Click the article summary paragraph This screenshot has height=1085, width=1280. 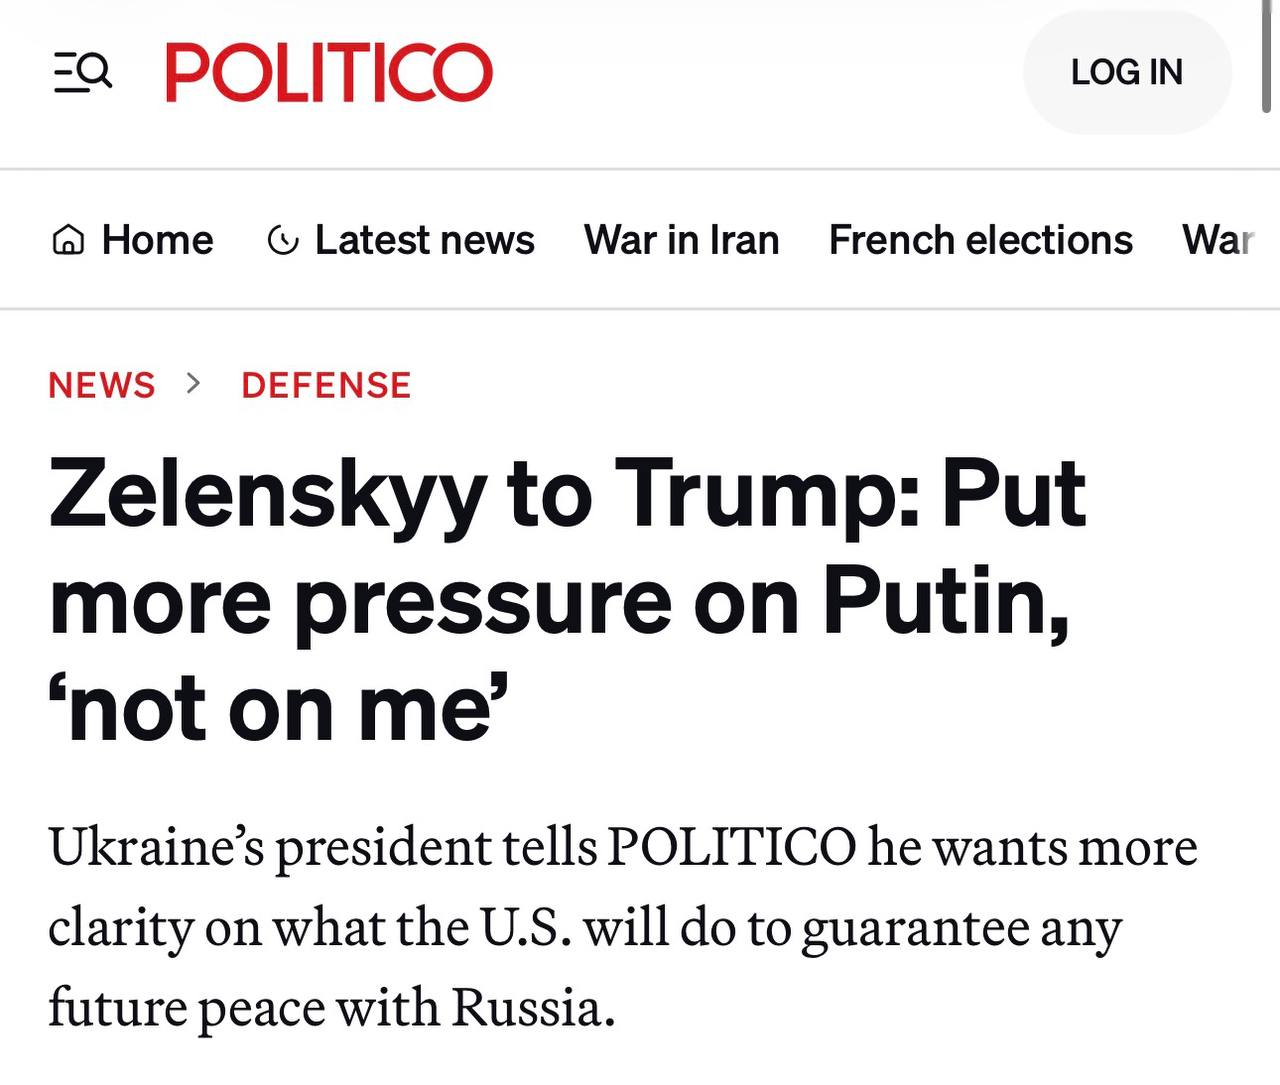click(622, 927)
